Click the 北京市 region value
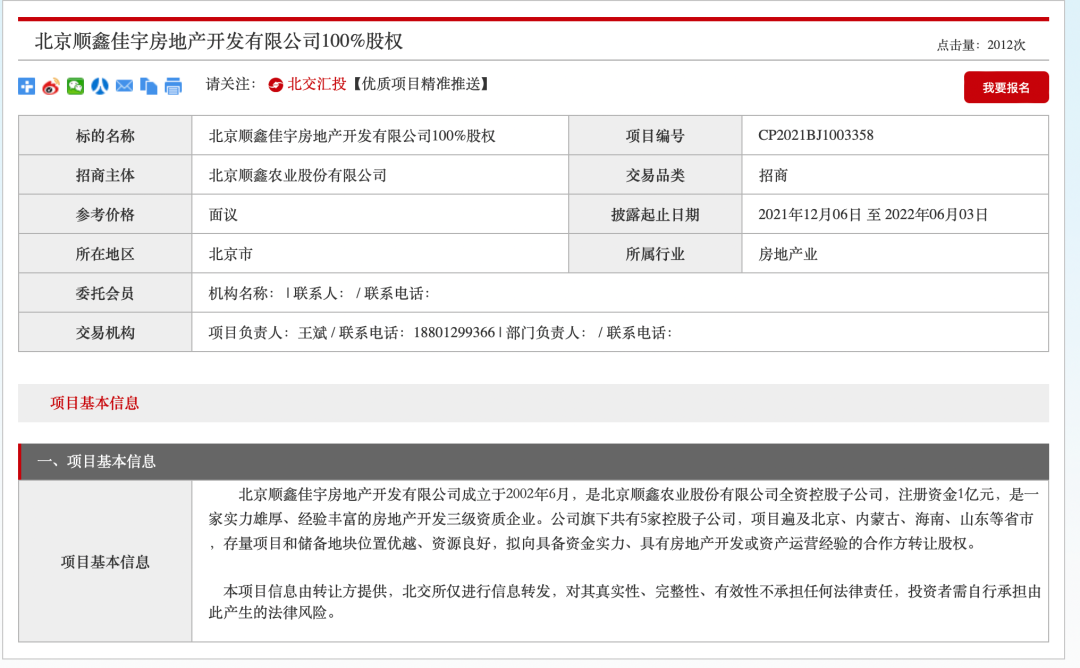The image size is (1080, 668). (x=231, y=254)
